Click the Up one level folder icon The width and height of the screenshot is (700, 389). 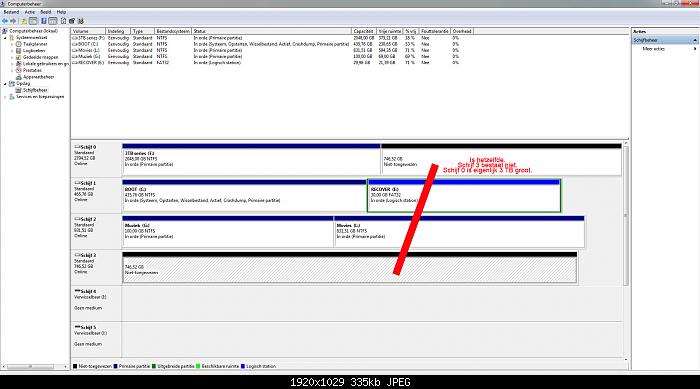pos(24,21)
